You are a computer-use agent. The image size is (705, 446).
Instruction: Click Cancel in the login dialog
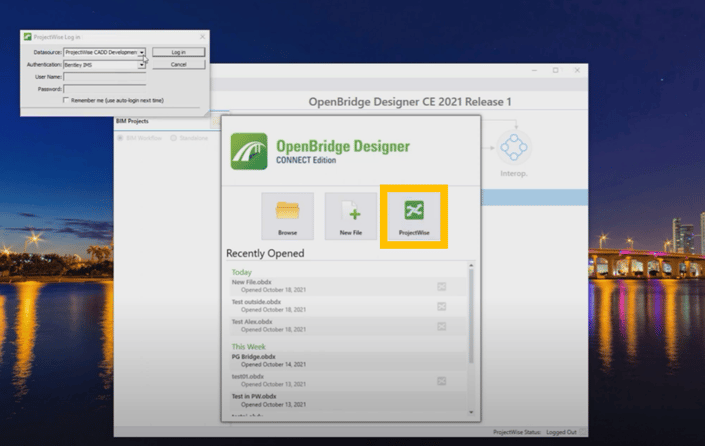pyautogui.click(x=178, y=64)
